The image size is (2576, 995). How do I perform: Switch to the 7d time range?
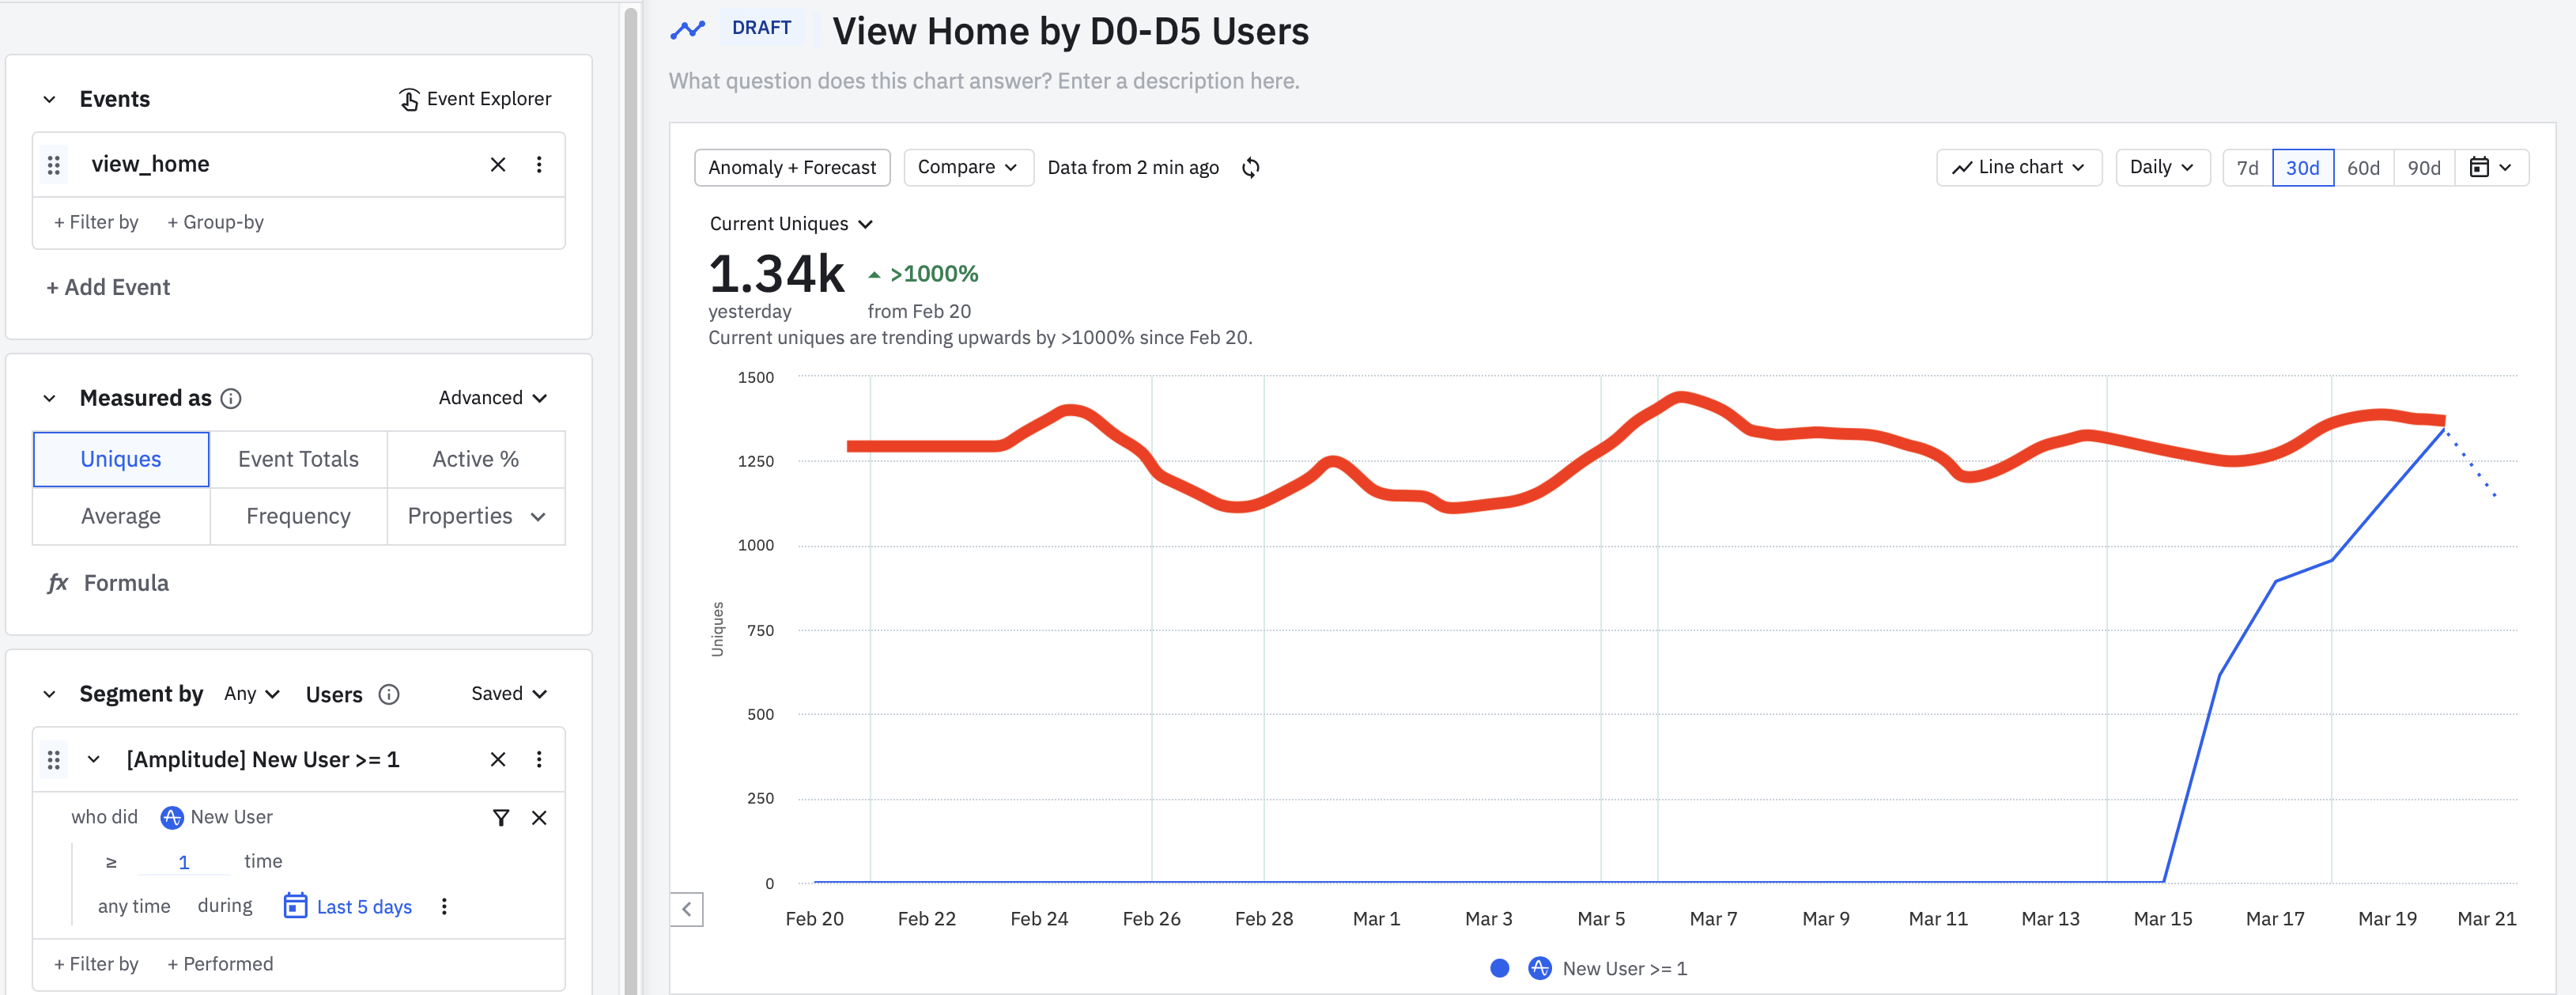[x=2247, y=168]
